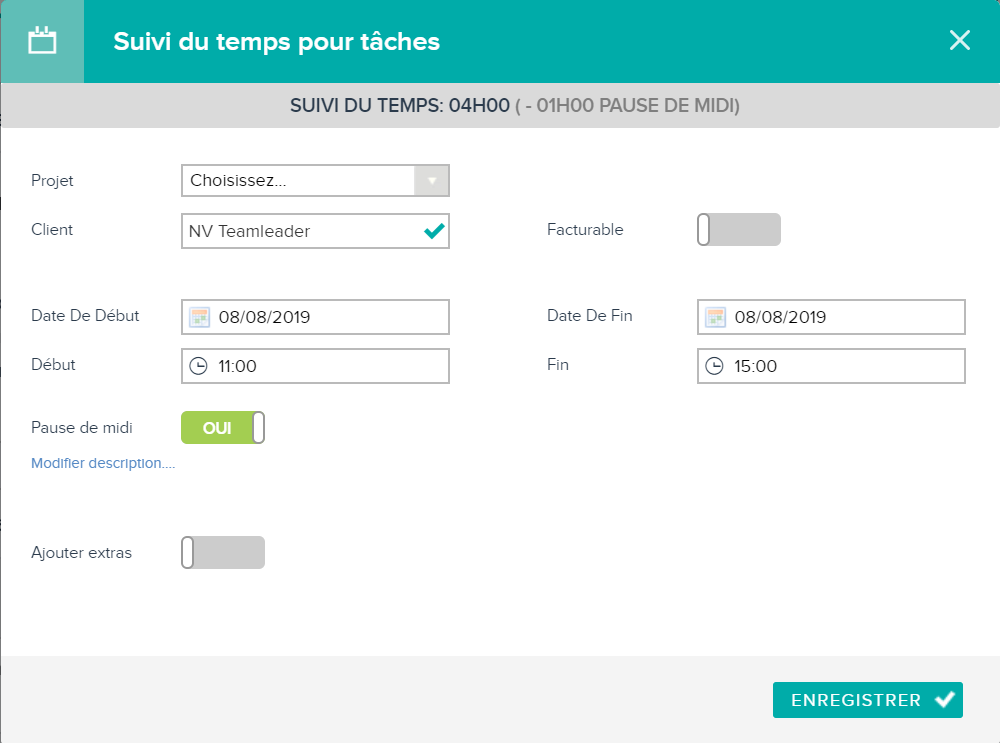Save with the Enregistrer button
The height and width of the screenshot is (743, 1000).
867,700
